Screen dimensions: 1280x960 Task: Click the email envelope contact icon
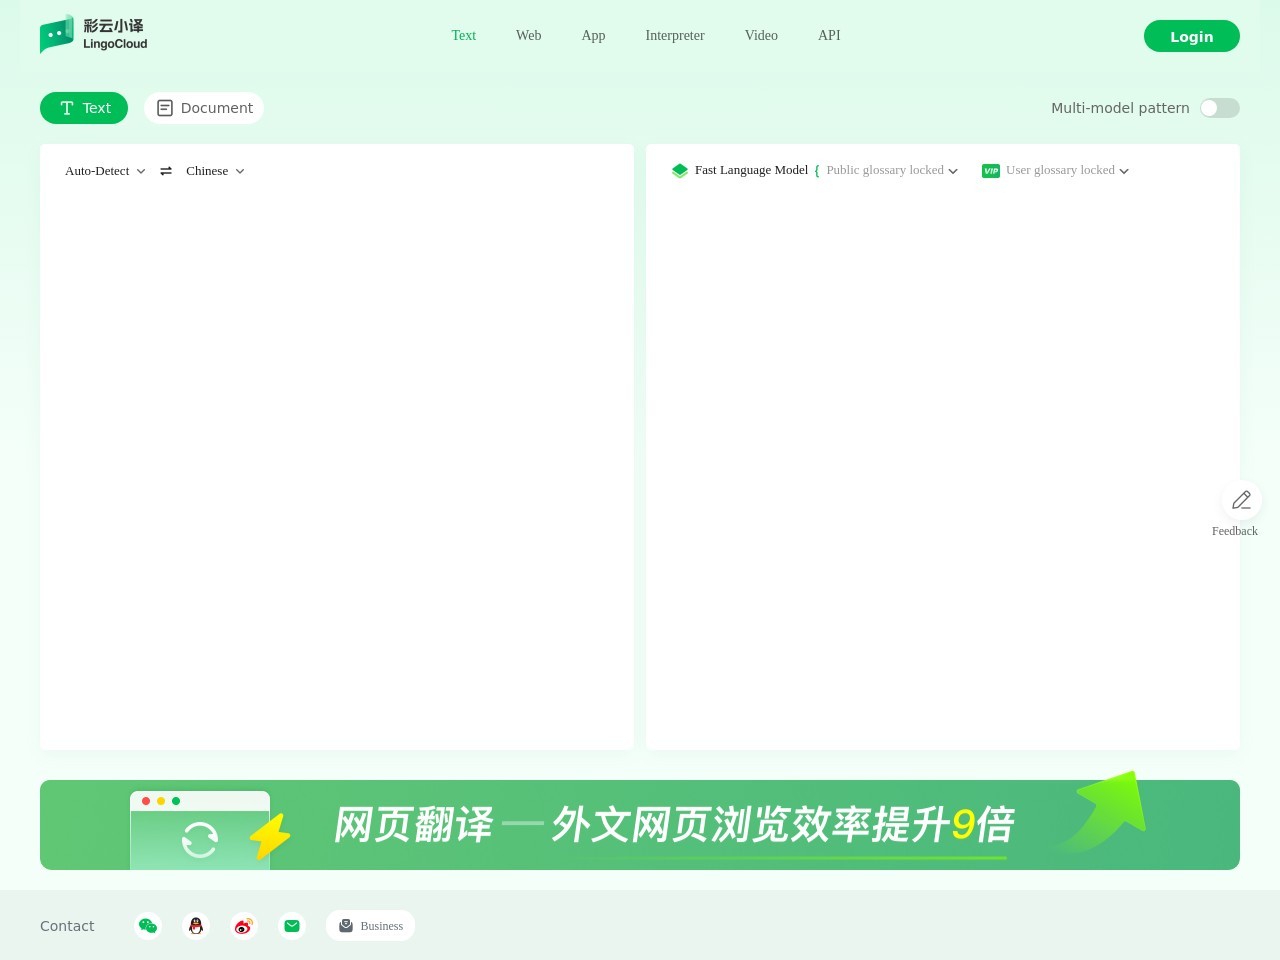(x=292, y=926)
